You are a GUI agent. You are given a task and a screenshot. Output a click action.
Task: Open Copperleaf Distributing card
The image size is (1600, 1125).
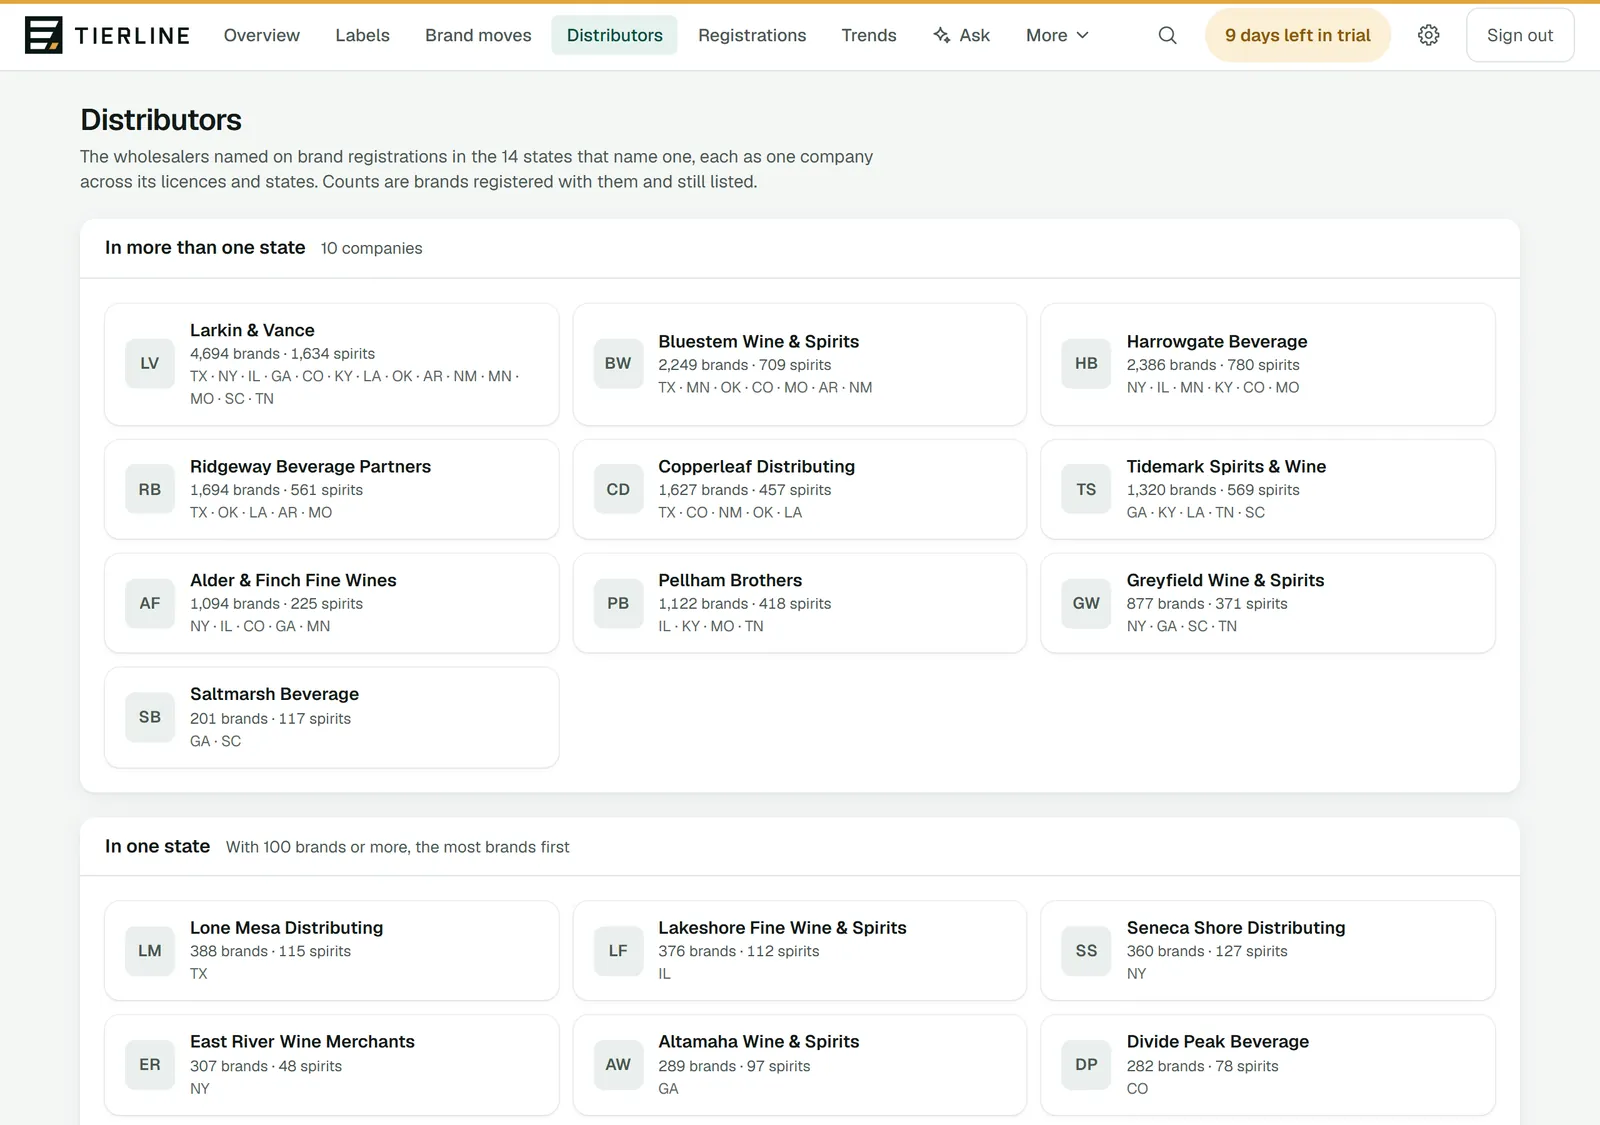coord(800,490)
